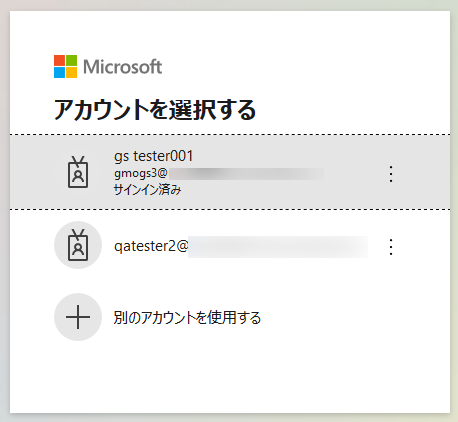Click the badge icon for gs tester001
Screen dimensions: 458x422
point(78,172)
